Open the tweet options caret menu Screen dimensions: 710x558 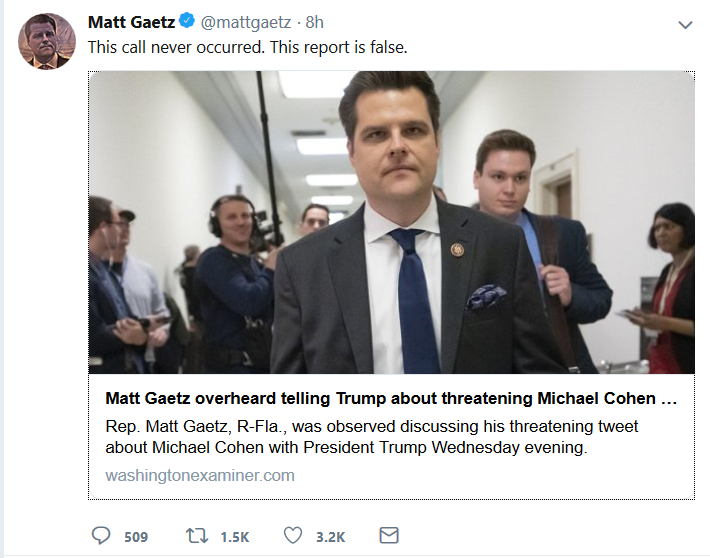tap(685, 23)
